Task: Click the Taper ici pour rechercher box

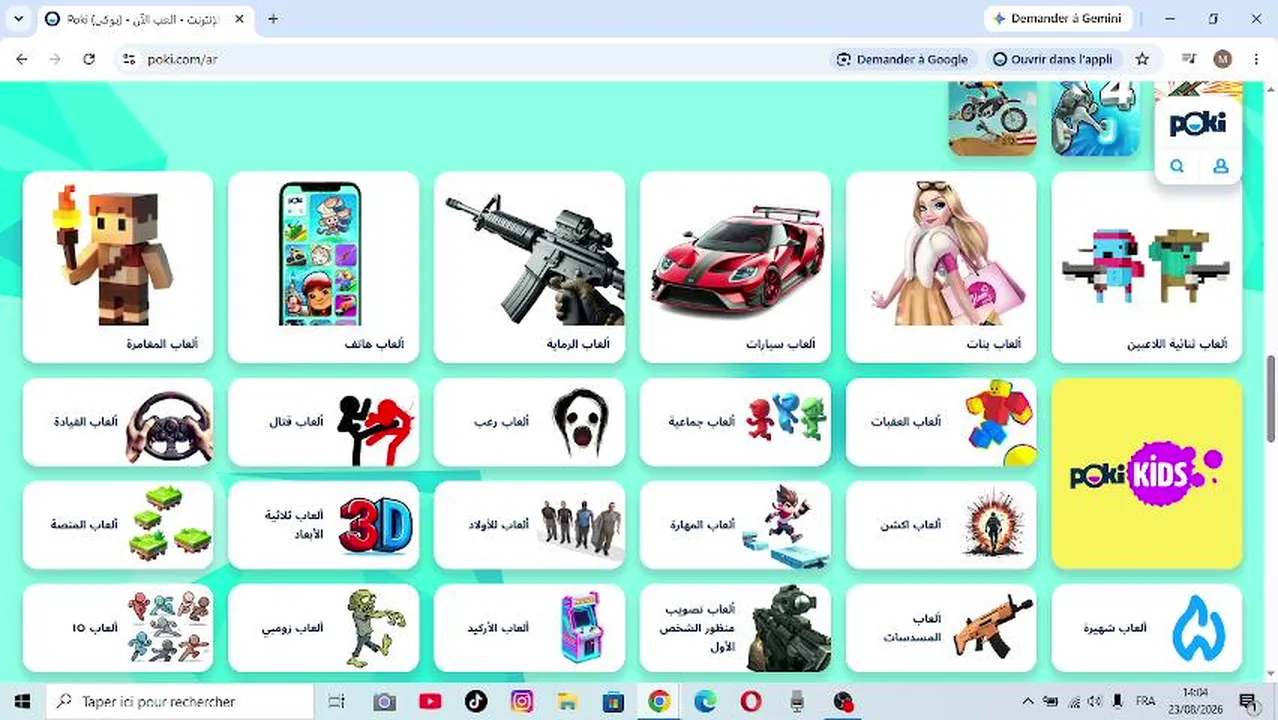Action: coord(182,701)
